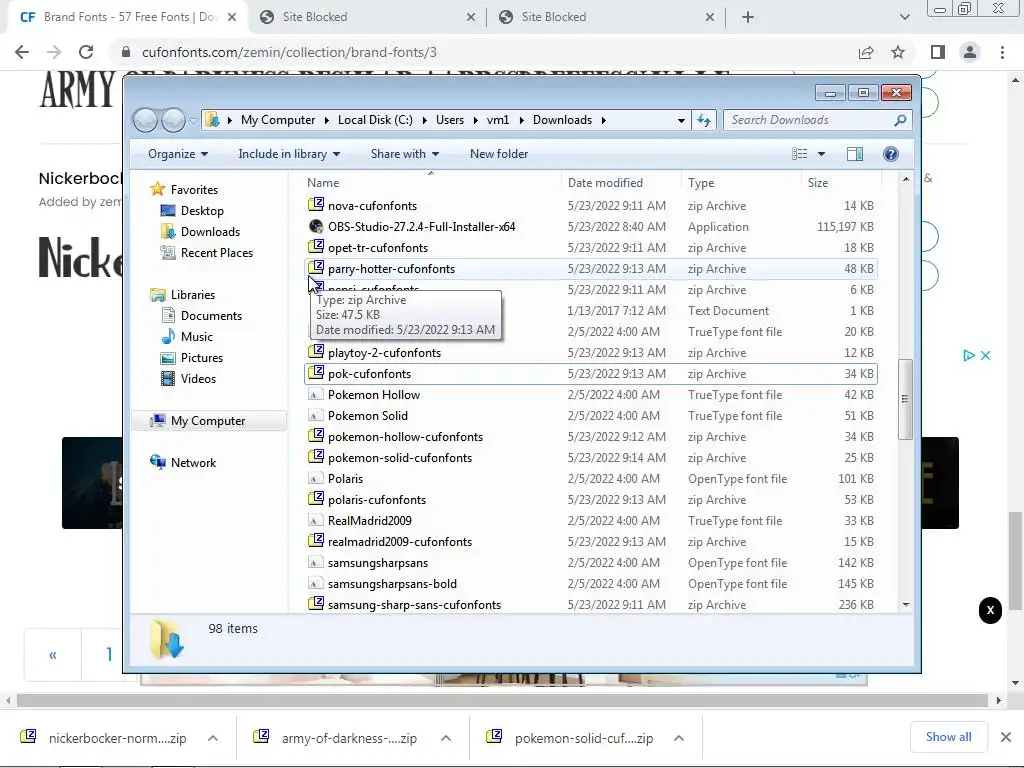Expand the Organize dropdown menu
The width and height of the screenshot is (1024, 768).
[x=178, y=154]
